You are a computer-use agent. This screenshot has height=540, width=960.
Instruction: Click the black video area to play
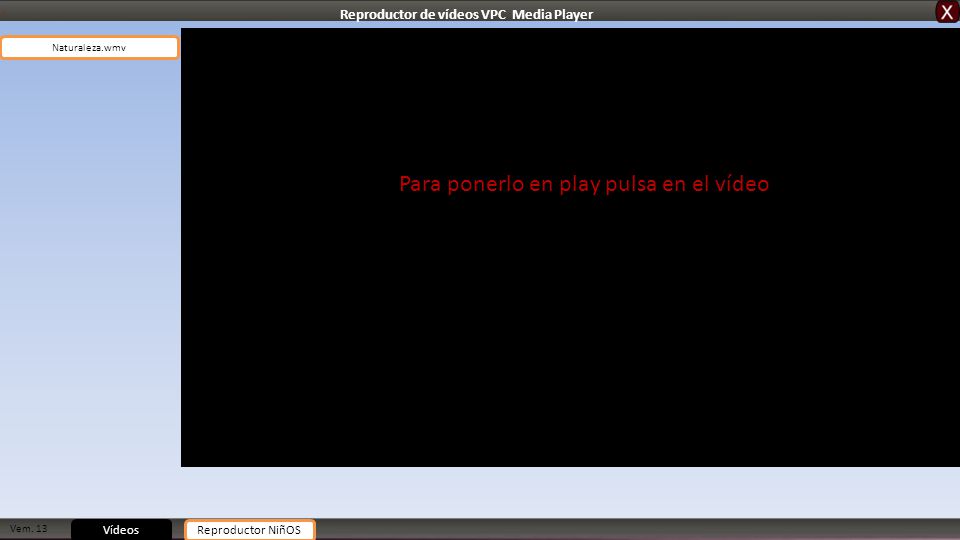pos(570,247)
